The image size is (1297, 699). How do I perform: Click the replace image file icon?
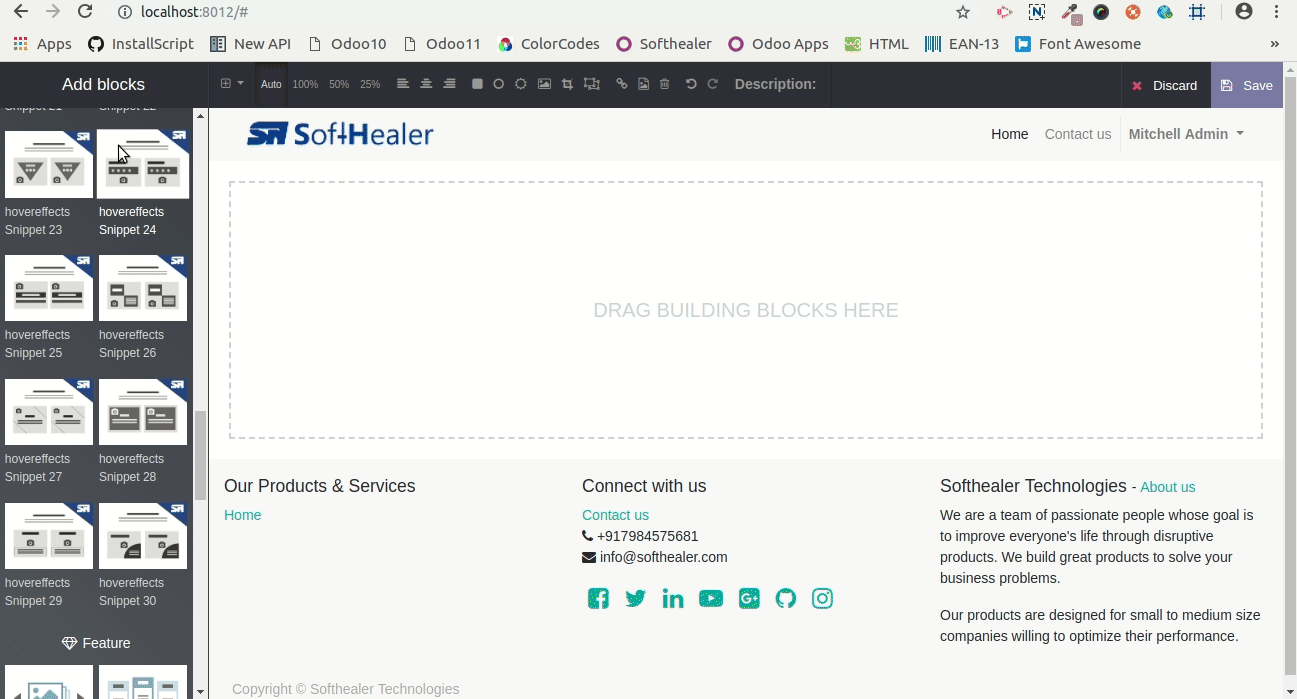click(643, 84)
